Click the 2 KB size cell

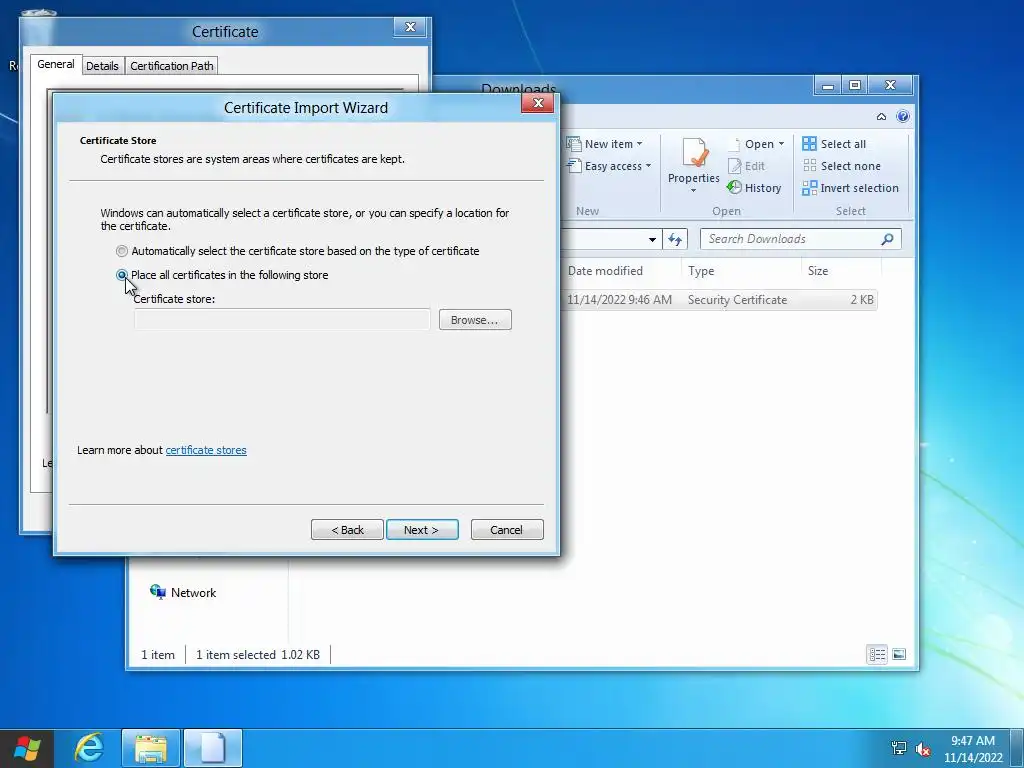click(x=861, y=300)
